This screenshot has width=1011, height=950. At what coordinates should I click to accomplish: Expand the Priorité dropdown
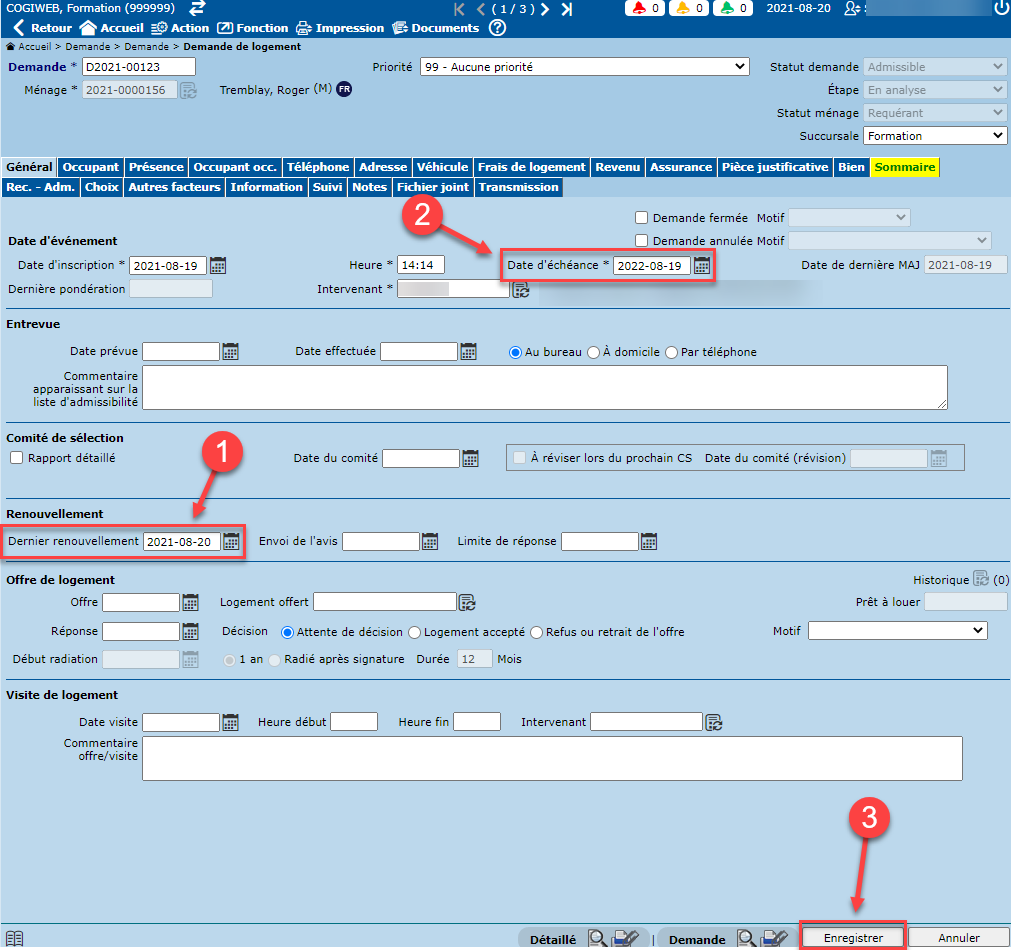coord(584,67)
